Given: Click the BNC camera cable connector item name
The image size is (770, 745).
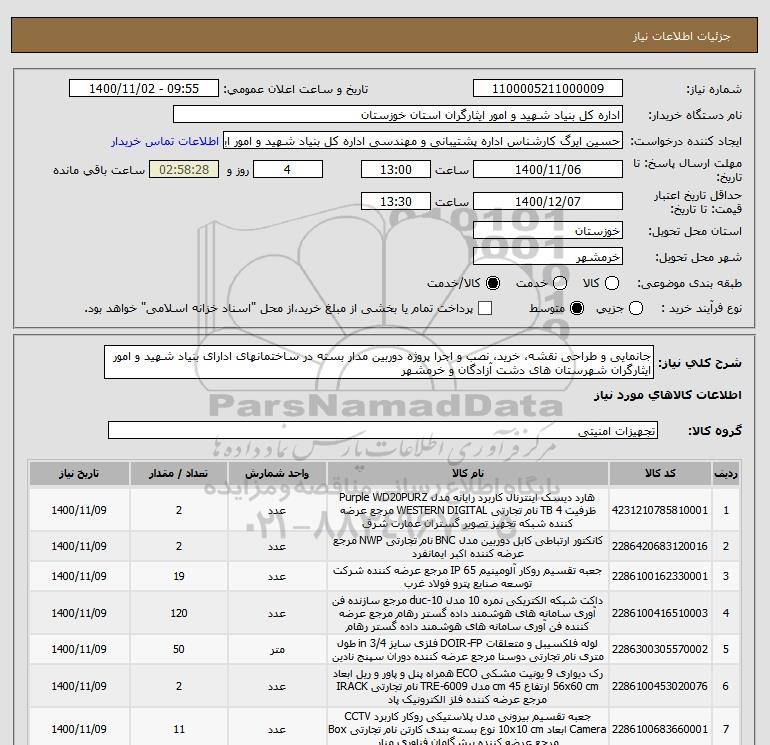Looking at the screenshot, I should point(468,547).
